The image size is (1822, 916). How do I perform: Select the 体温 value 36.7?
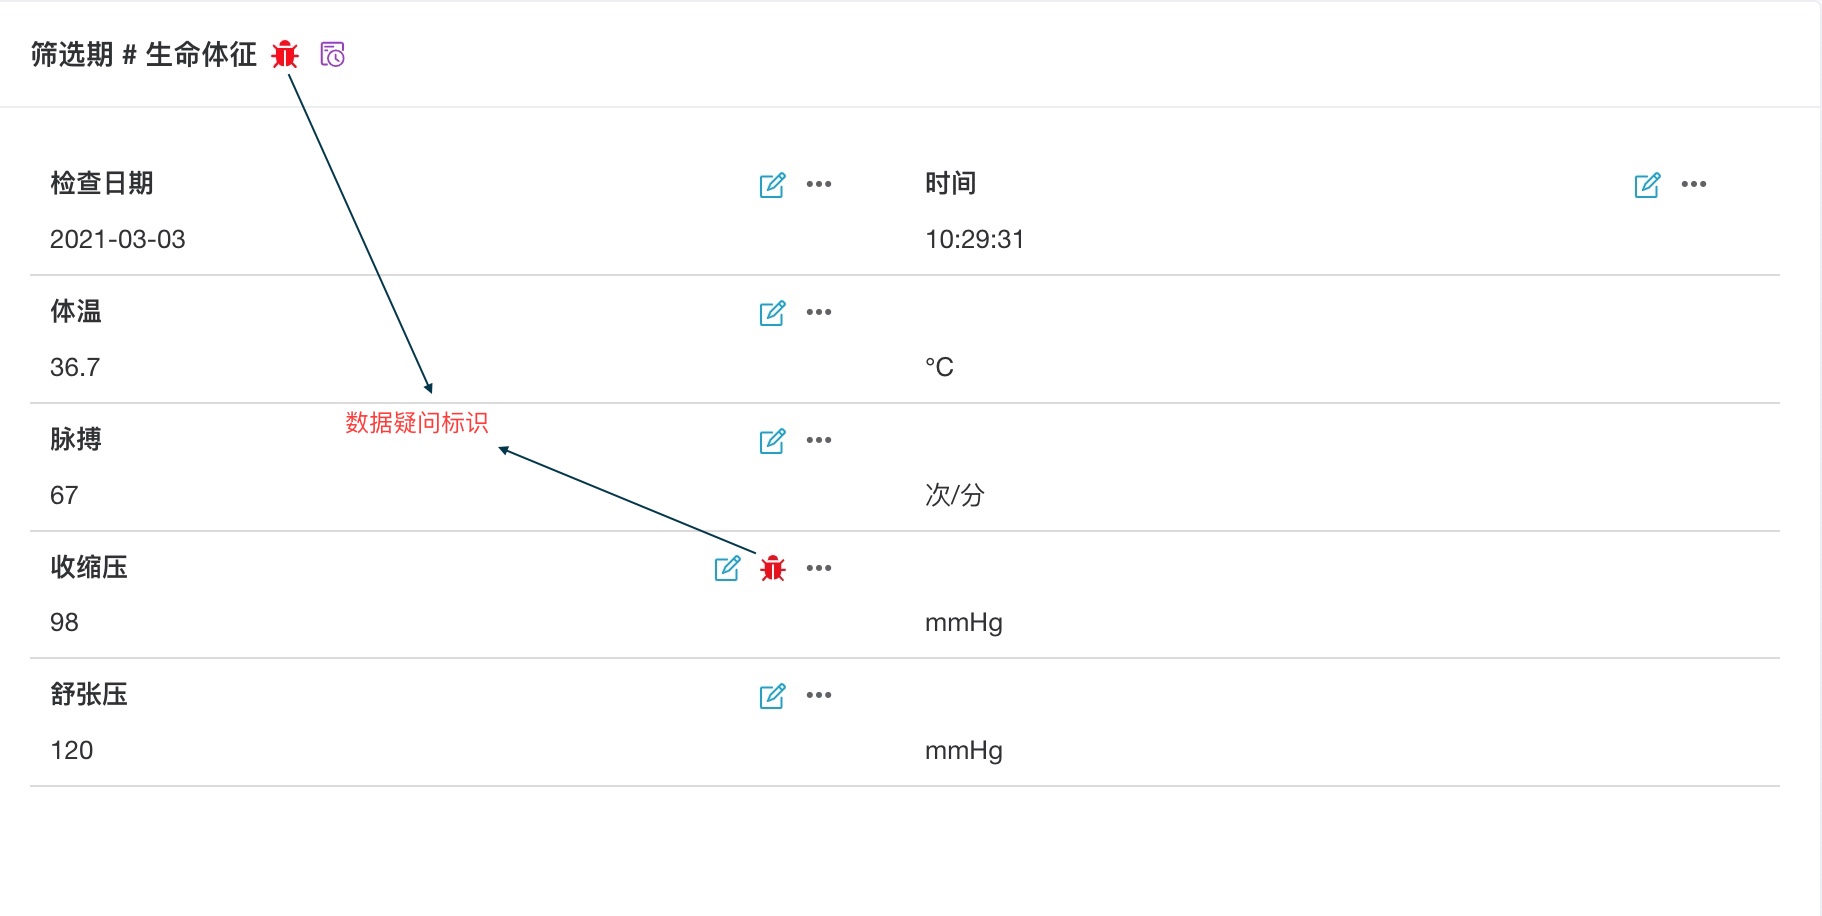tap(75, 367)
